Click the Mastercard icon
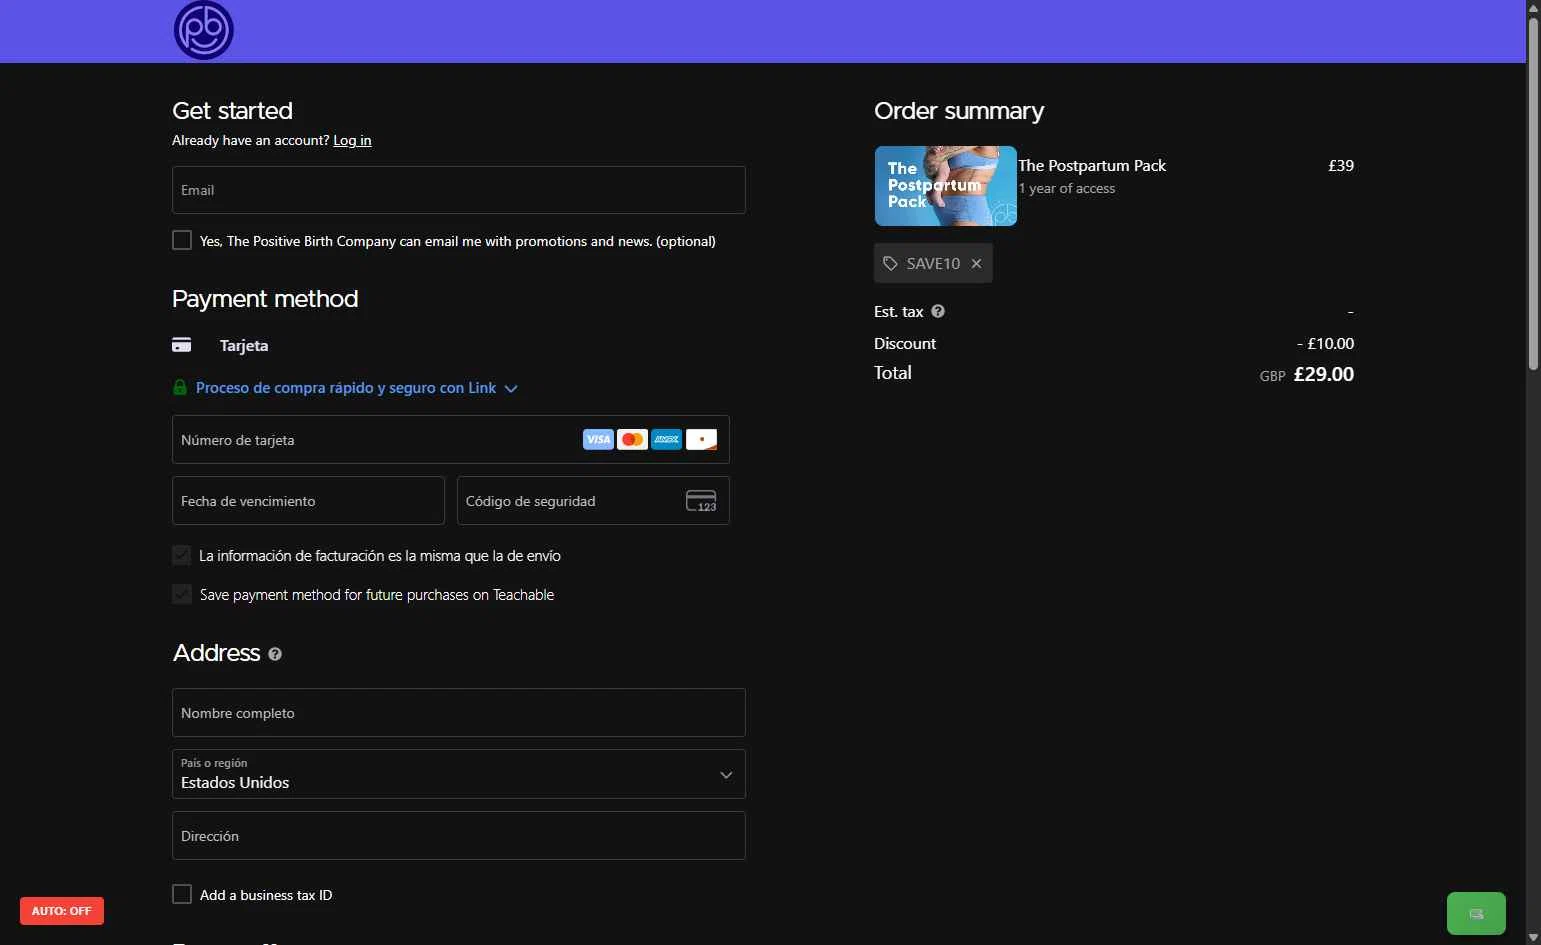Viewport: 1541px width, 945px height. 632,439
